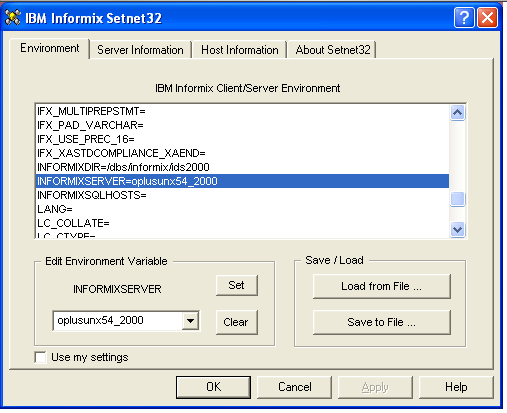Select the LC_COLLATE= variable row
Viewport: 507px width, 413px height.
pyautogui.click(x=242, y=223)
